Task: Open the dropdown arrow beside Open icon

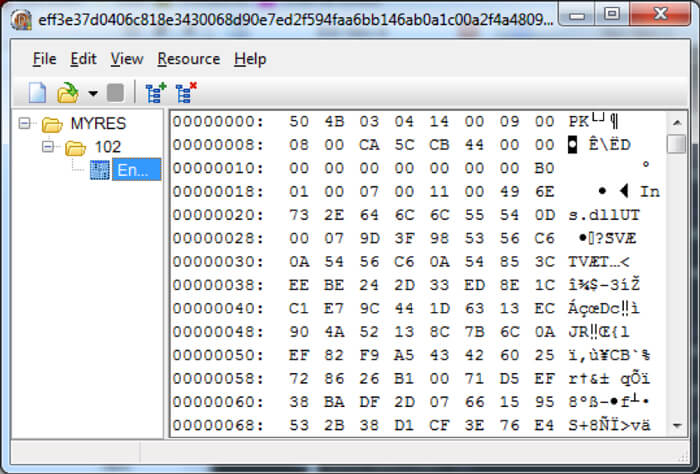Action: (92, 94)
